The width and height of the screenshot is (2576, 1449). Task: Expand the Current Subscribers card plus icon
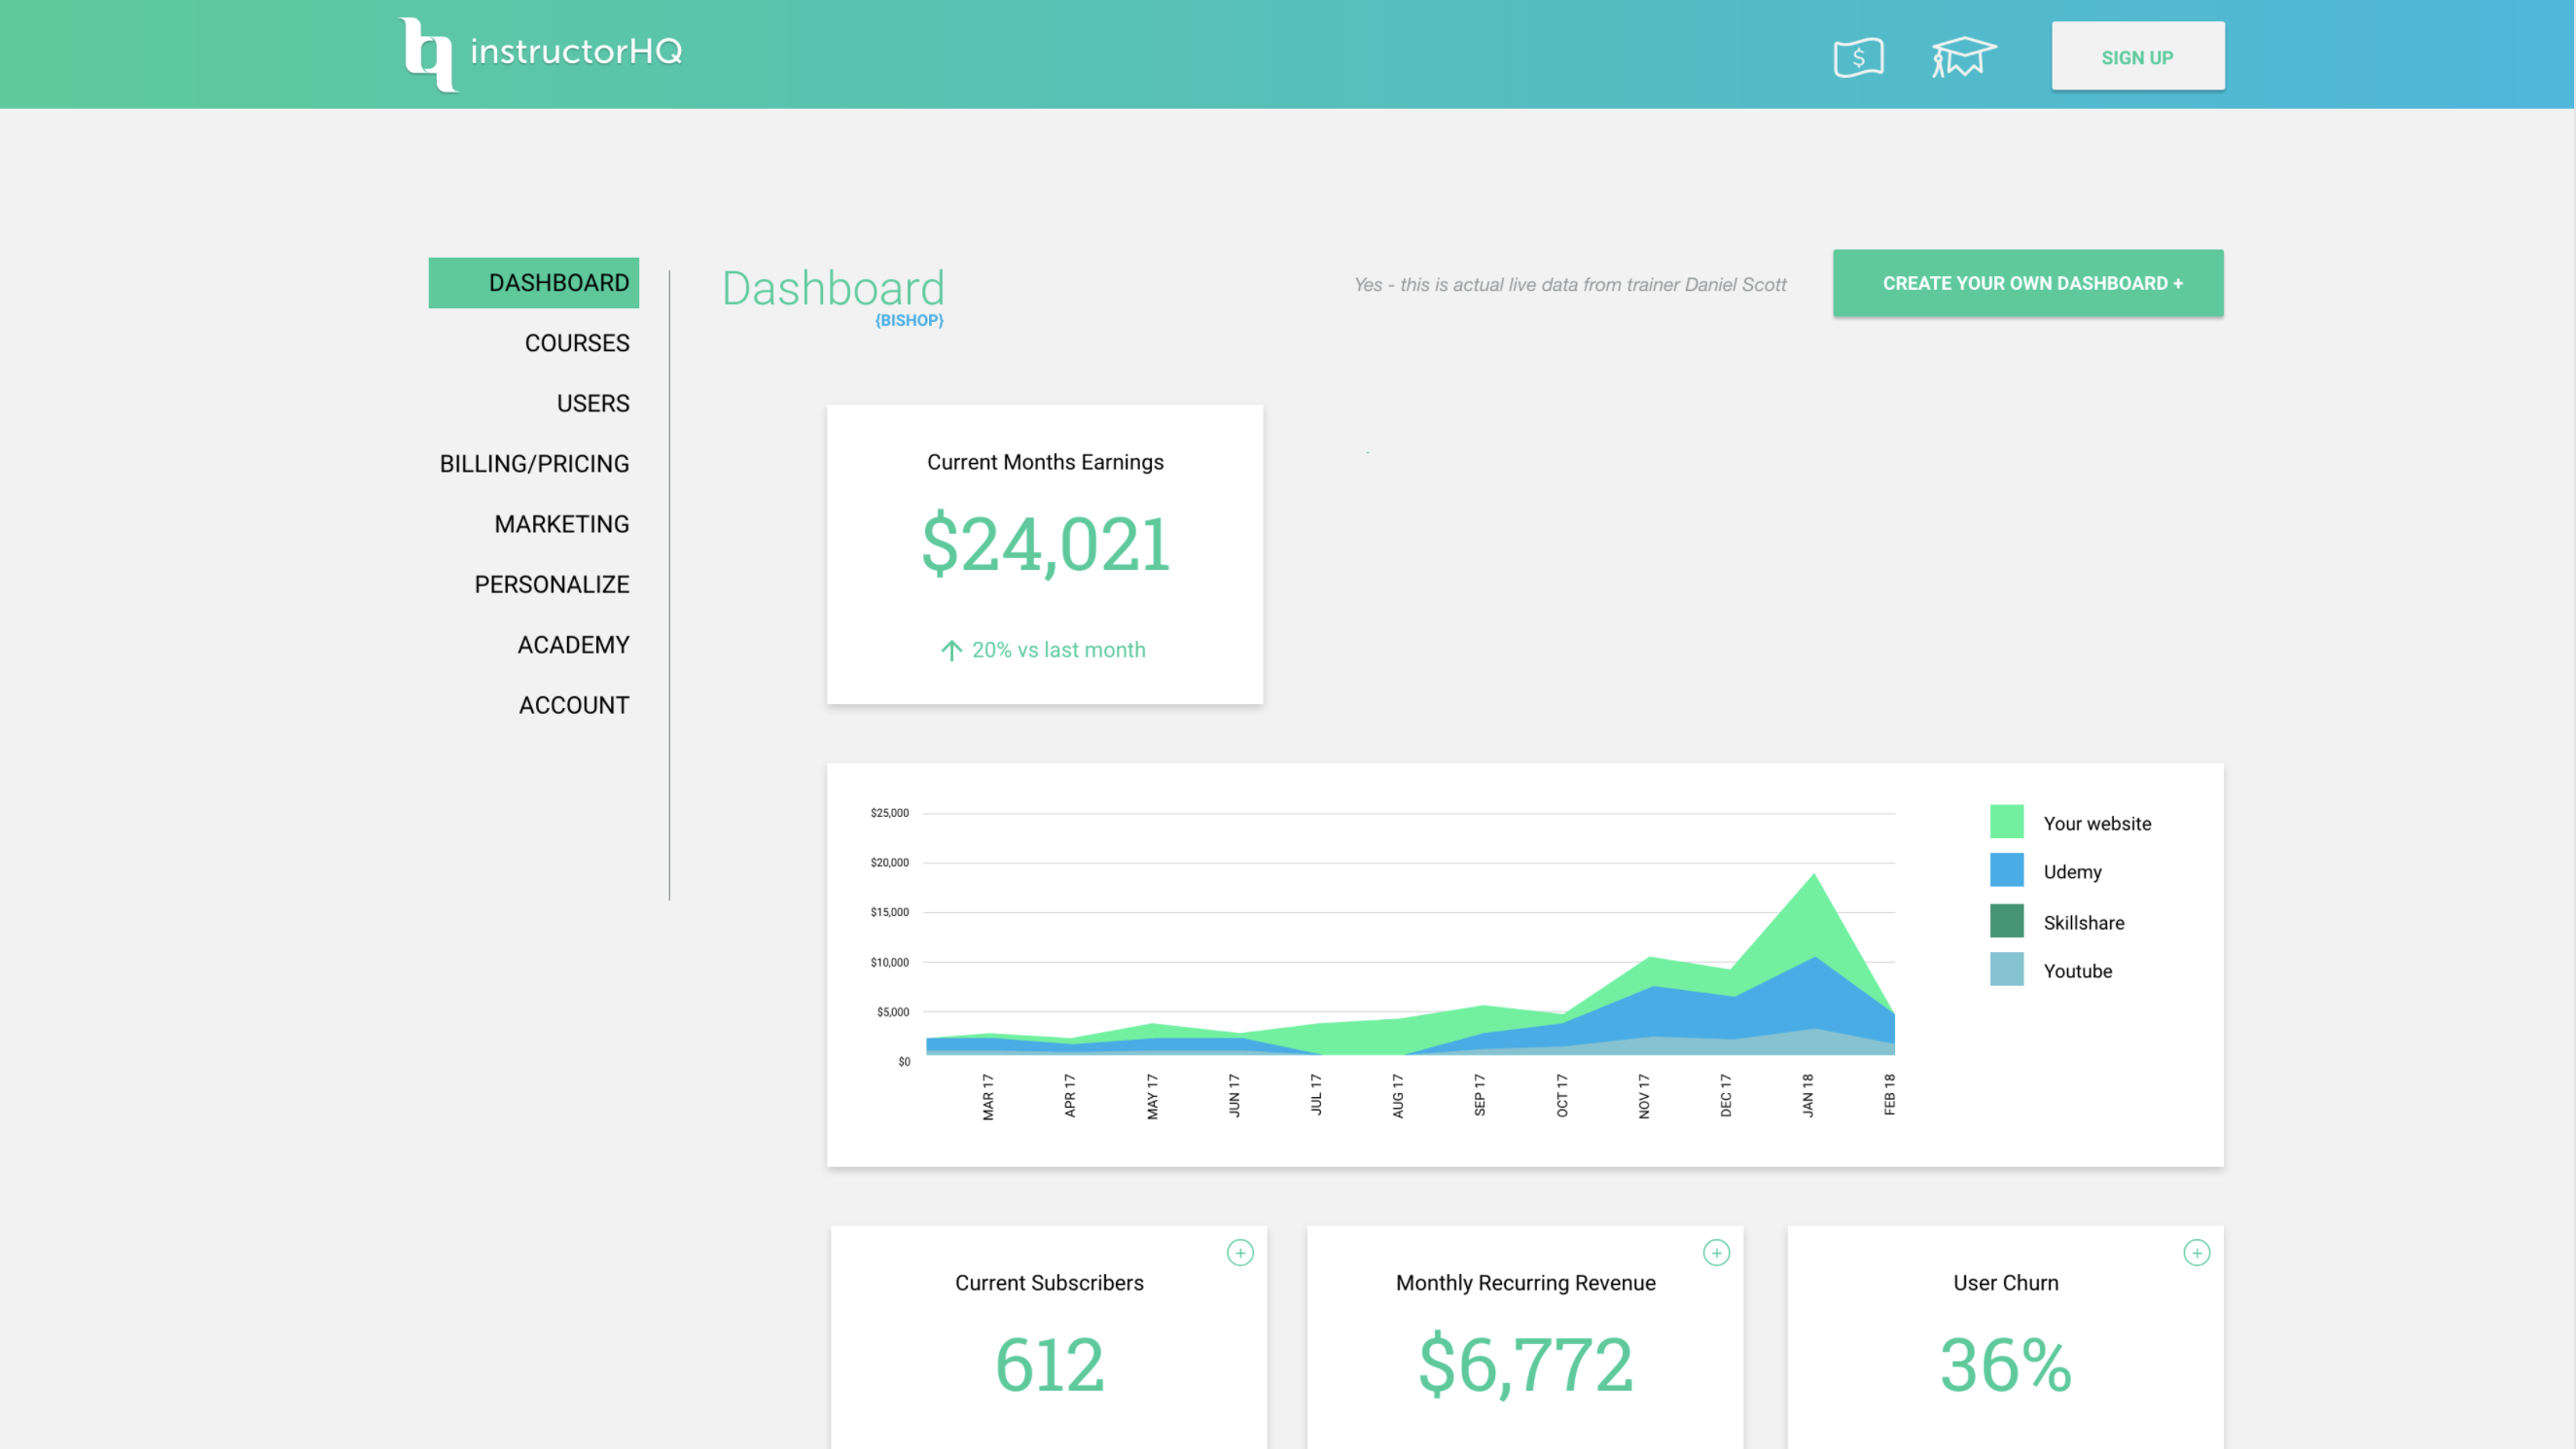click(x=1240, y=1252)
